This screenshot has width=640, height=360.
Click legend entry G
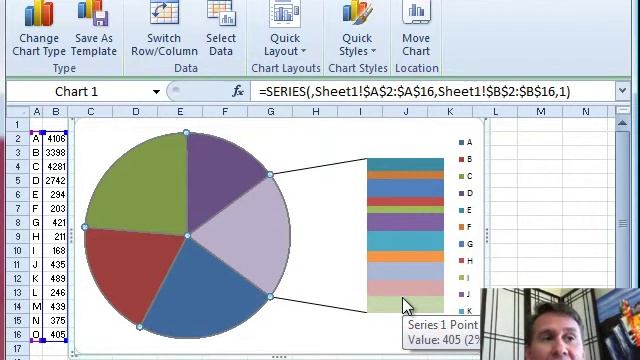click(x=466, y=244)
